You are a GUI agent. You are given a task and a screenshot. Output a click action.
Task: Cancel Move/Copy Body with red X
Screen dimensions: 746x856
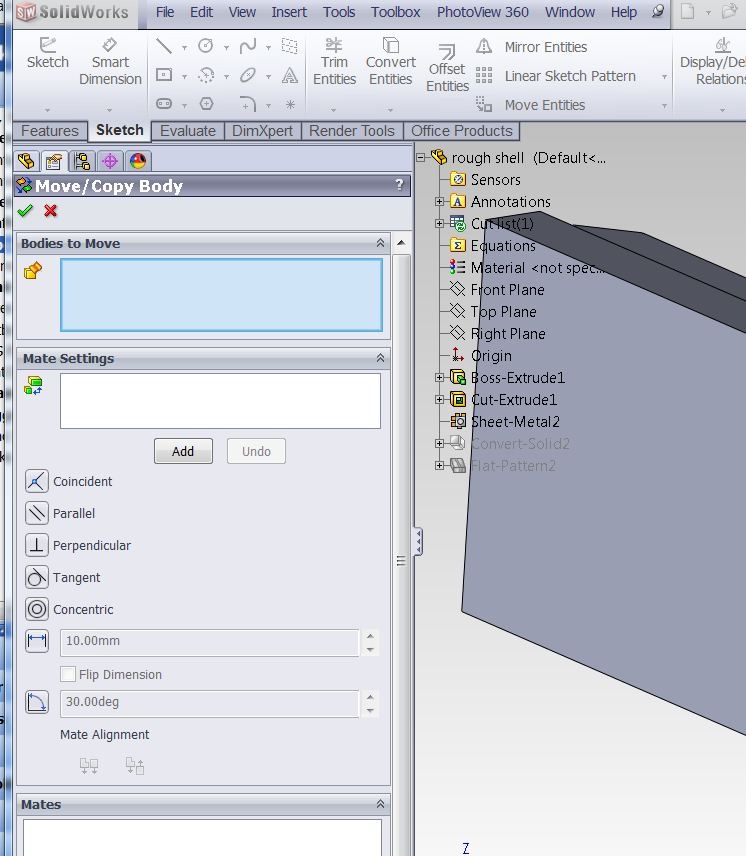(51, 211)
